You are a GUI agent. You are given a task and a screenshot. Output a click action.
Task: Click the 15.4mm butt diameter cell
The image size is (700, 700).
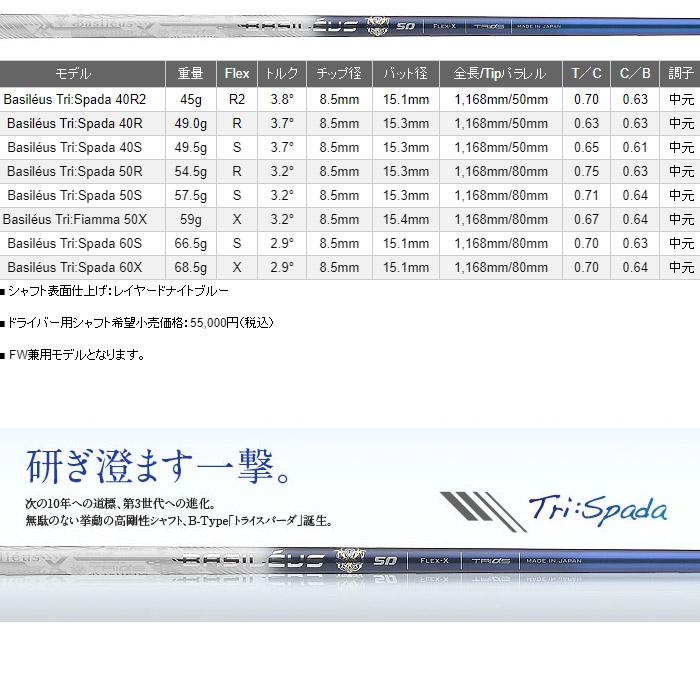(406, 220)
